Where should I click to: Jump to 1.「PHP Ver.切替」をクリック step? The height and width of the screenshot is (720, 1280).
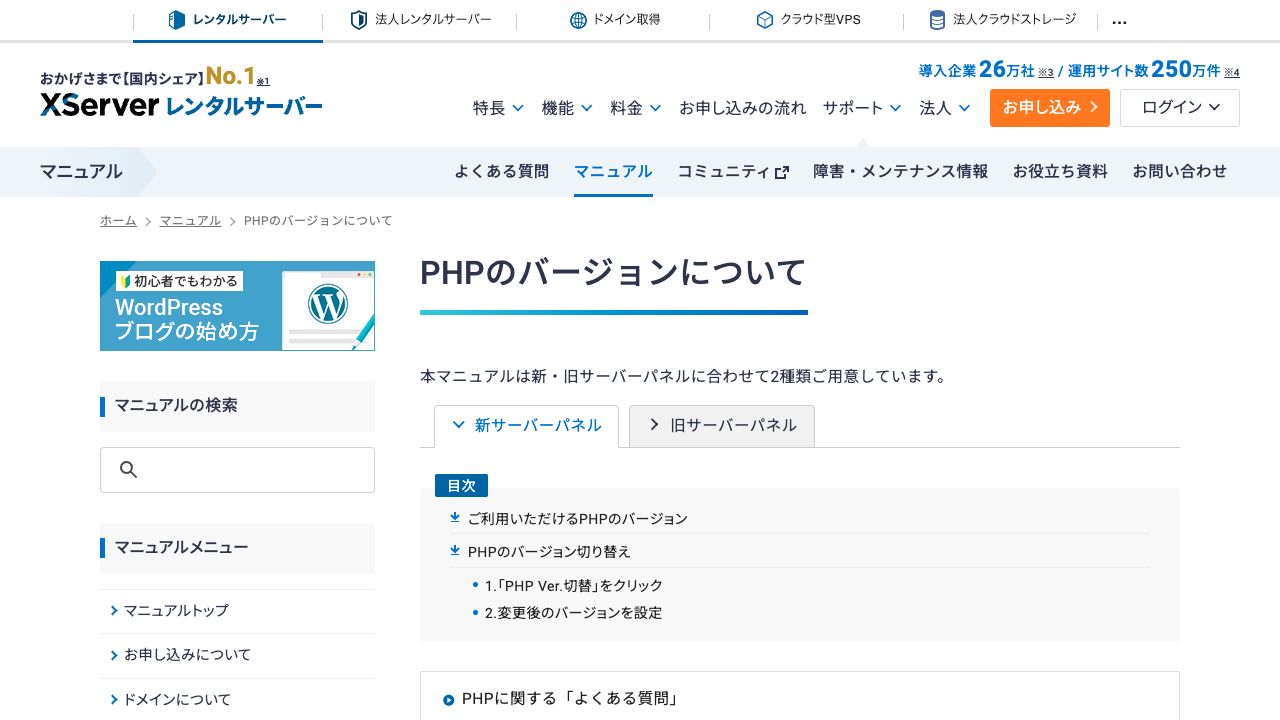click(574, 586)
